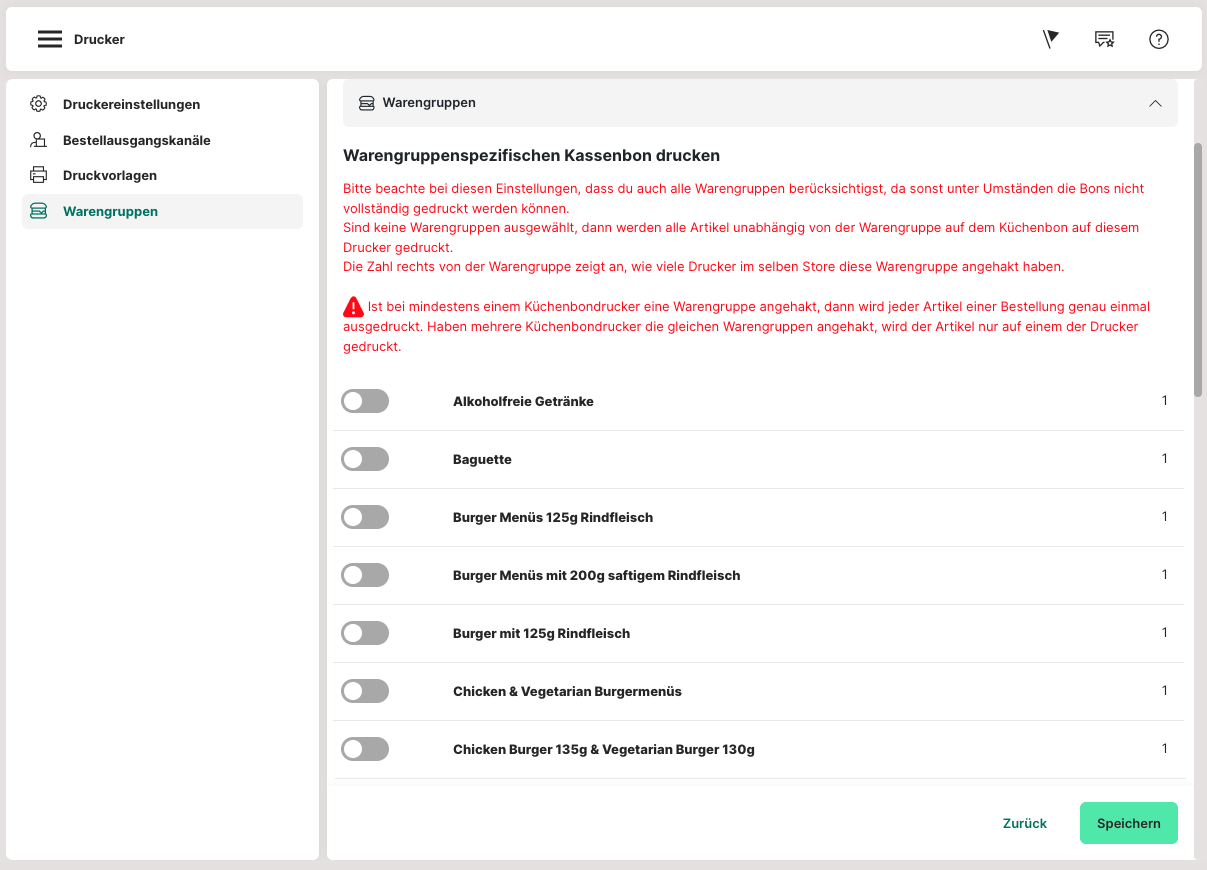This screenshot has width=1207, height=870.
Task: Save changes with Speichern button
Action: pos(1128,823)
